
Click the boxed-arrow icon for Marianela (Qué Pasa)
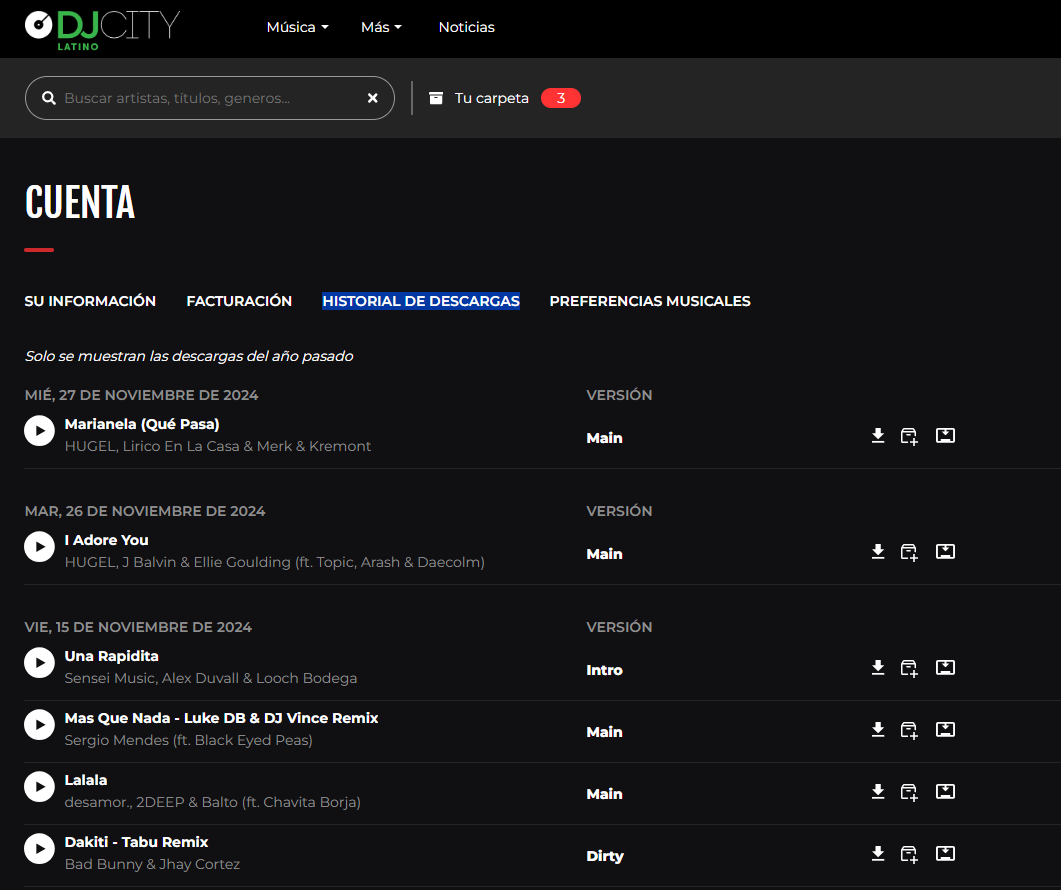[x=945, y=435]
